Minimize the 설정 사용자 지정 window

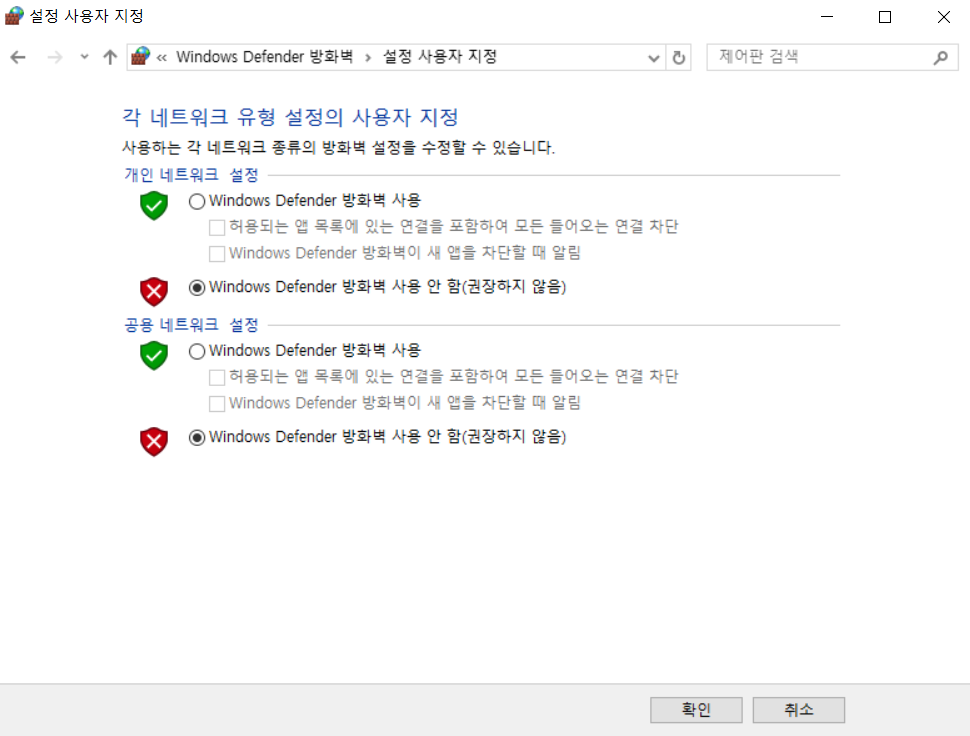coord(827,17)
